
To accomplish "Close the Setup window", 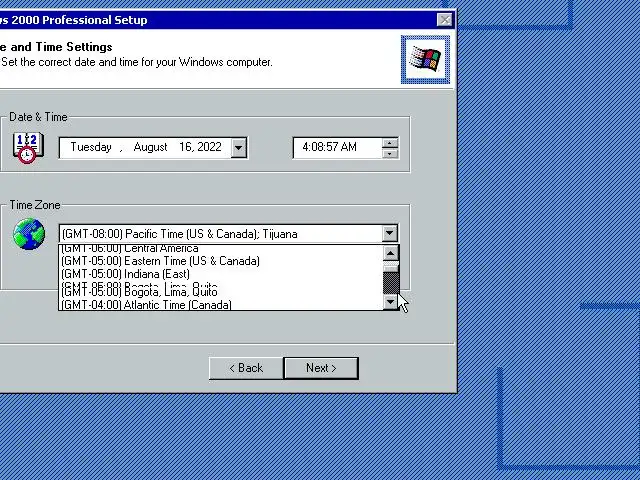I will (444, 20).
